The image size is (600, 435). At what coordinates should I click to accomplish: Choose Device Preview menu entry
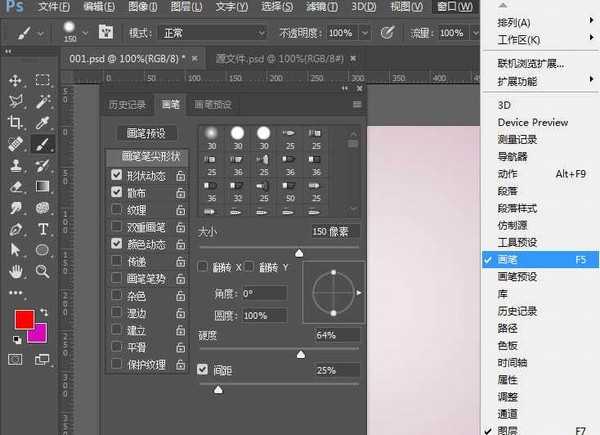[x=533, y=122]
